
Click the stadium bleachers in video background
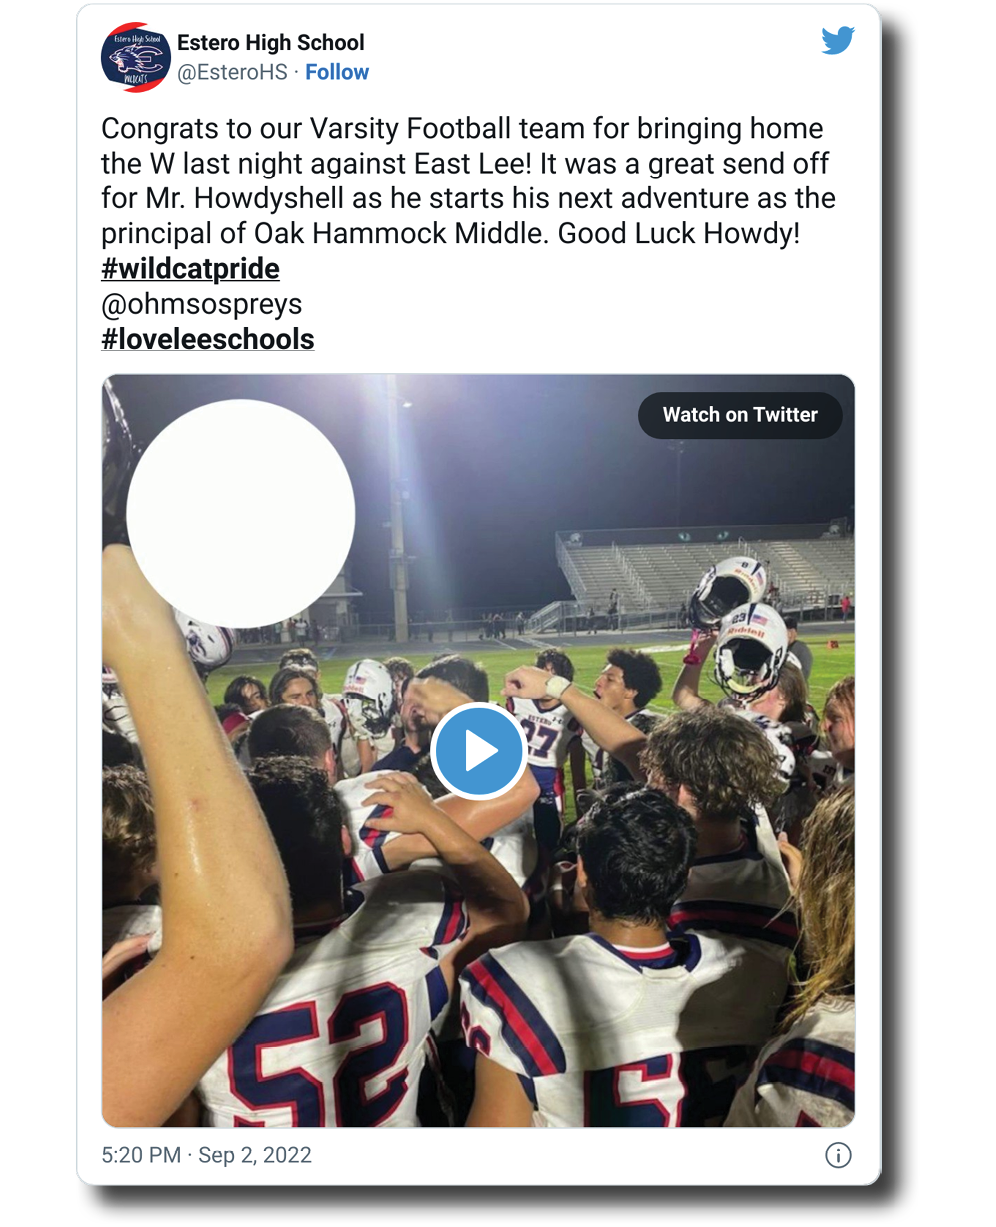(x=700, y=570)
